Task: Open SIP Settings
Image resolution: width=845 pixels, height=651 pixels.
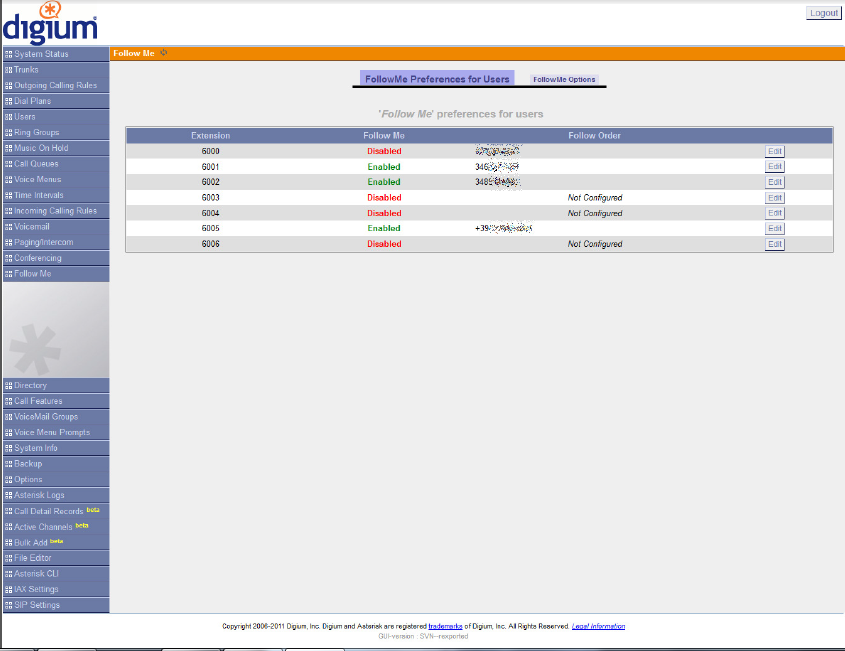Action: click(56, 605)
